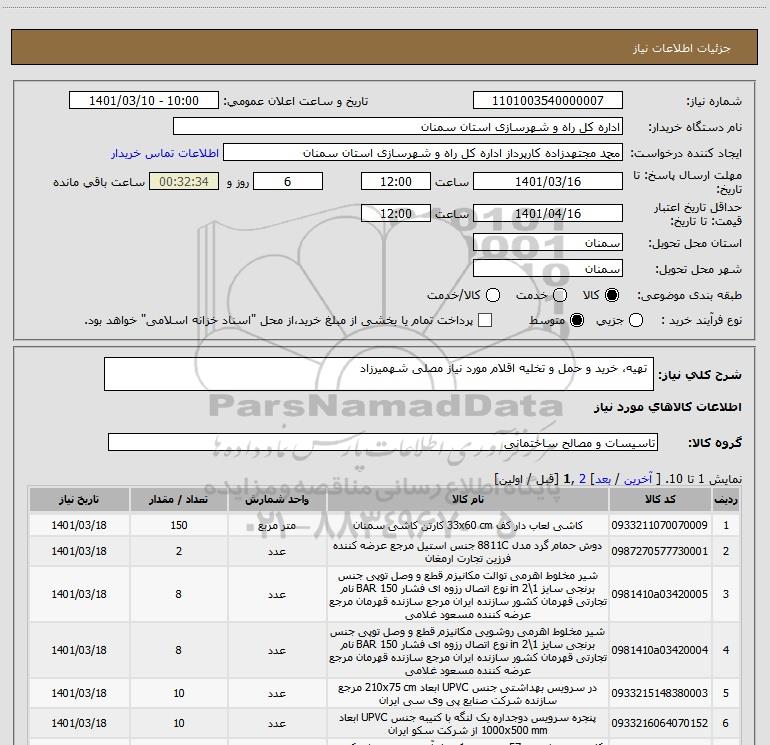Select item code 0933211070070009
Screen dimensions: 770x745
tap(660, 525)
